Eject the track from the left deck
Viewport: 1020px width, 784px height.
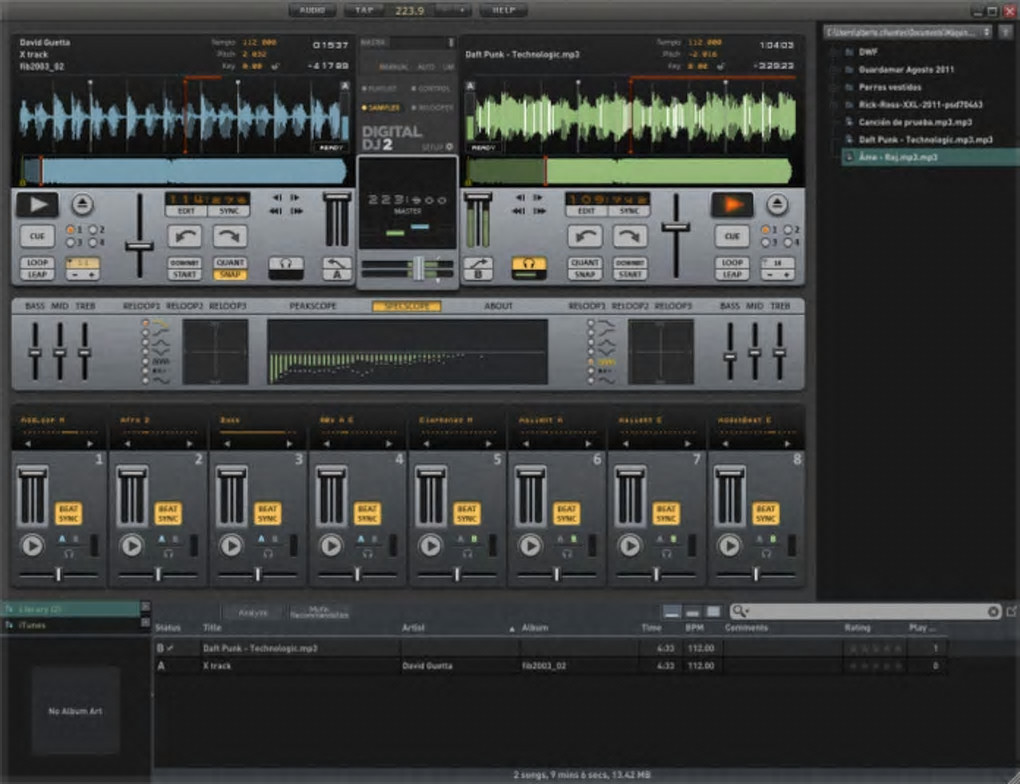[x=82, y=204]
